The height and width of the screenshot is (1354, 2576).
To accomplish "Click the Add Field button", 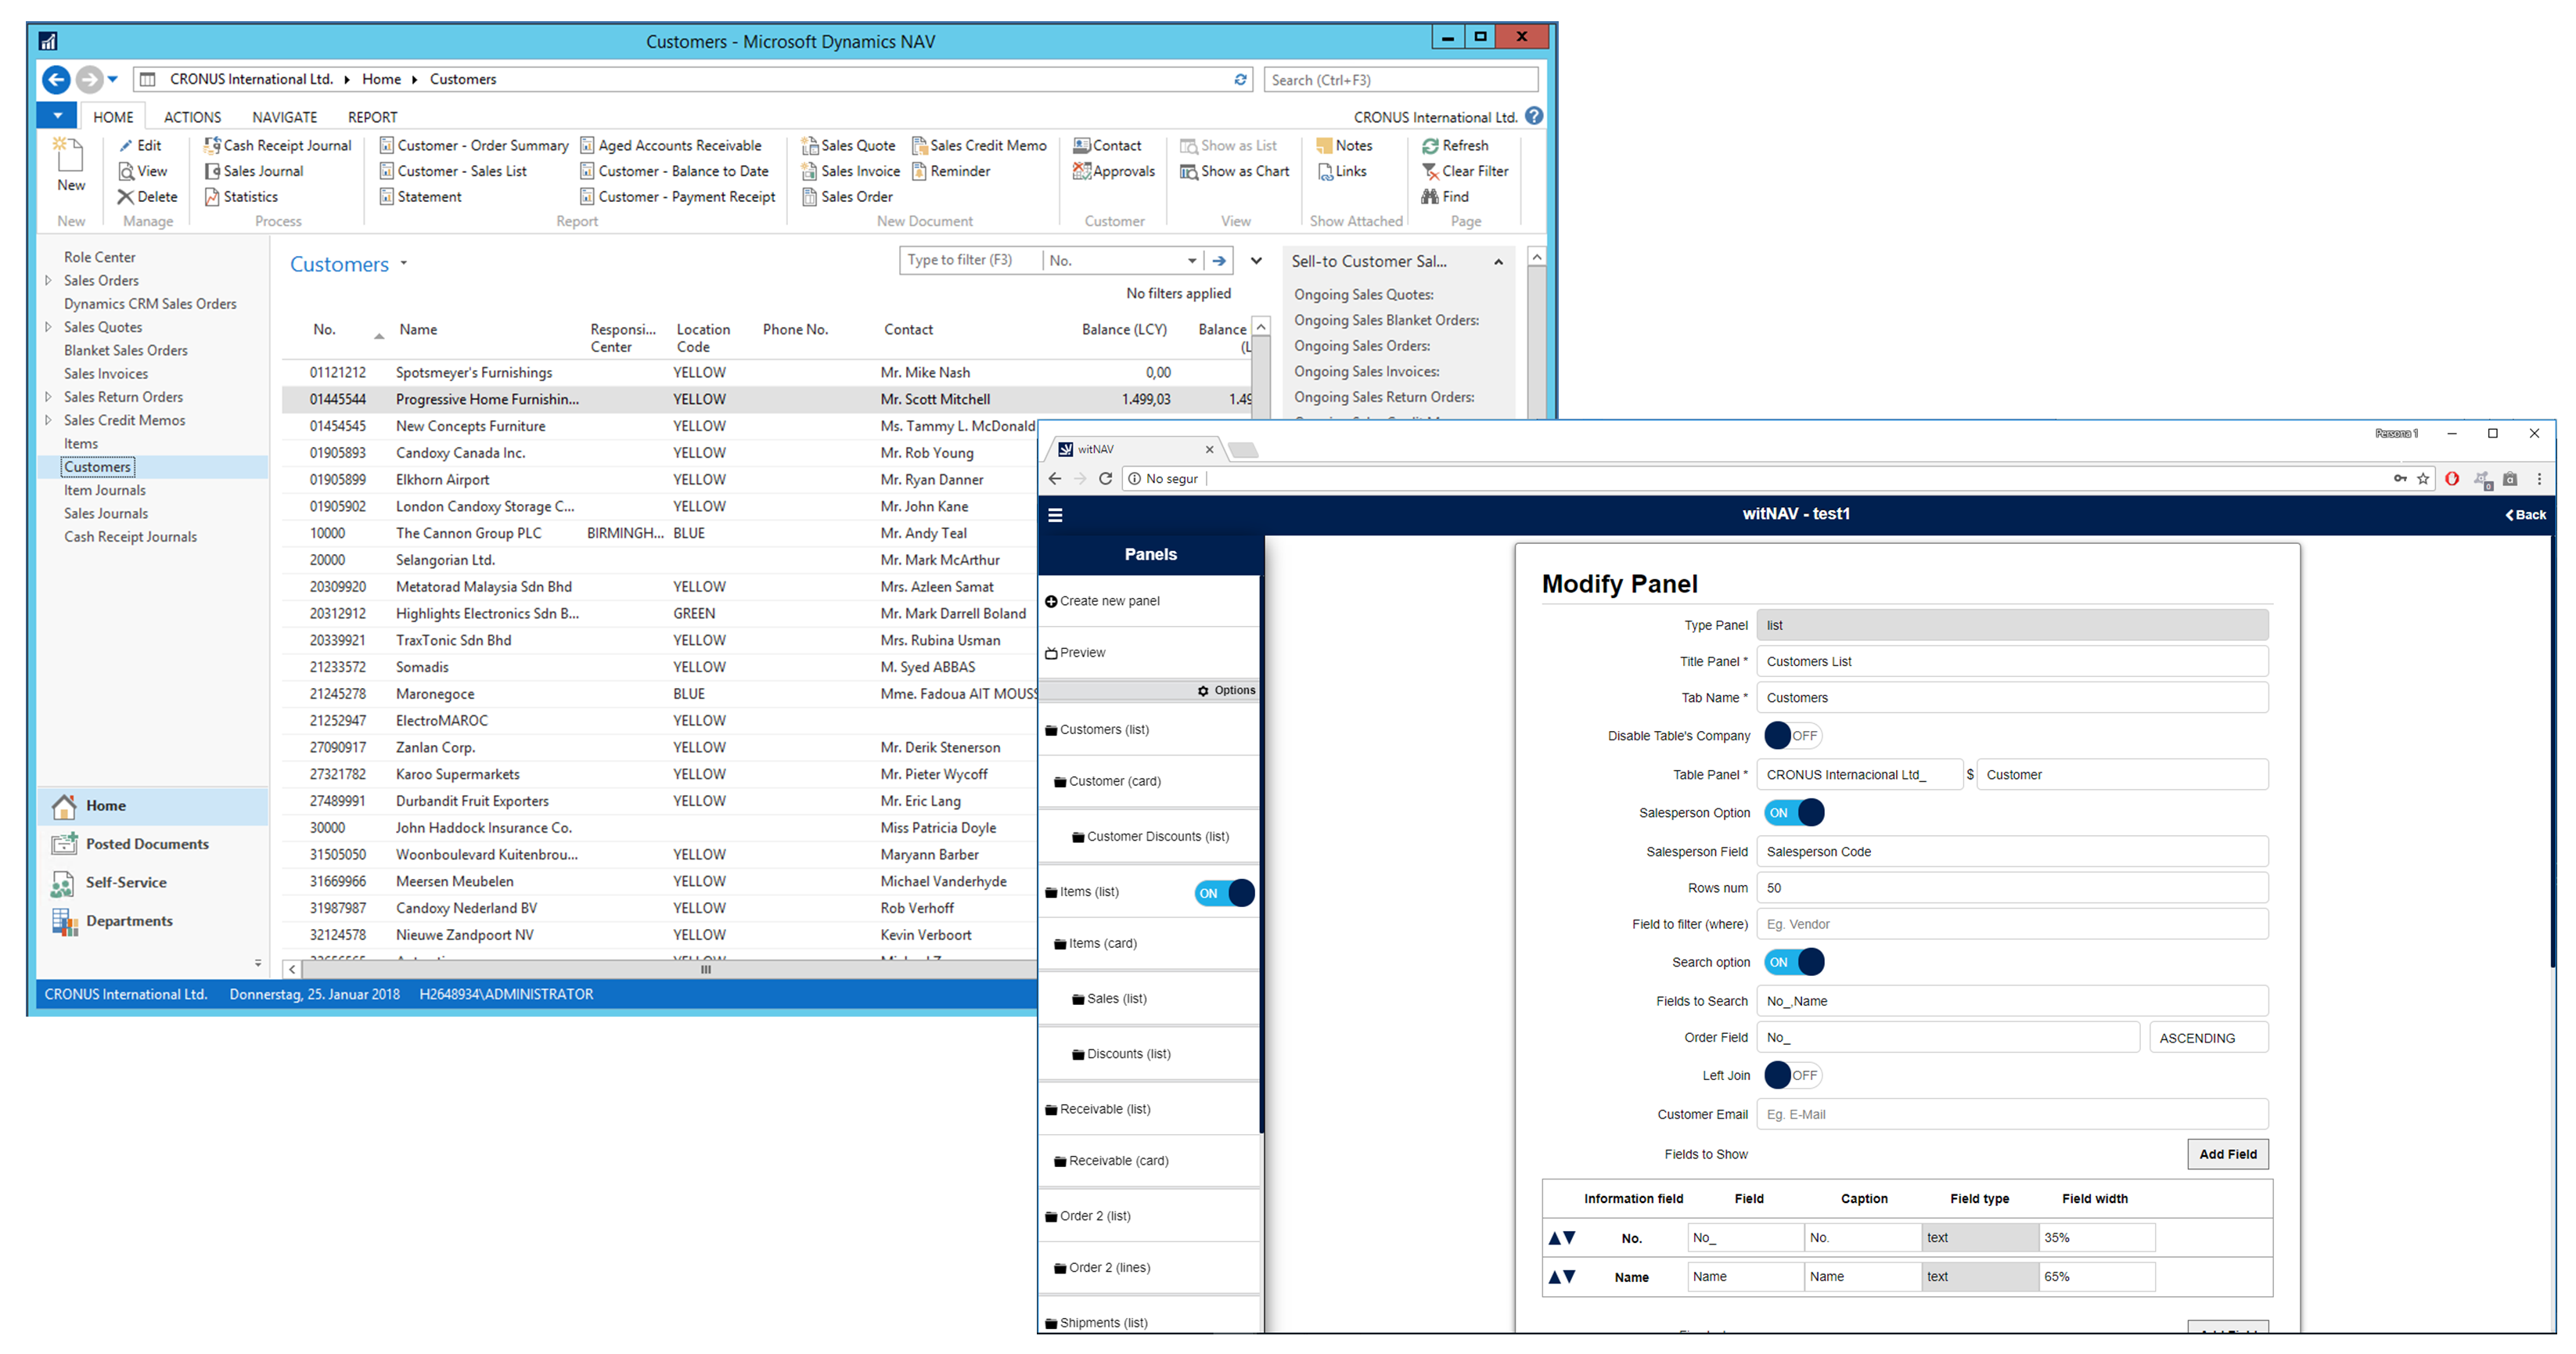I will [x=2227, y=1153].
